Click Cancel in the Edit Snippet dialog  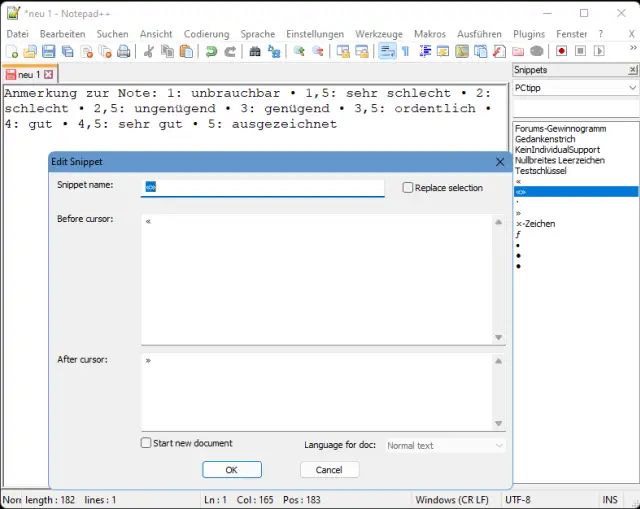click(x=329, y=470)
